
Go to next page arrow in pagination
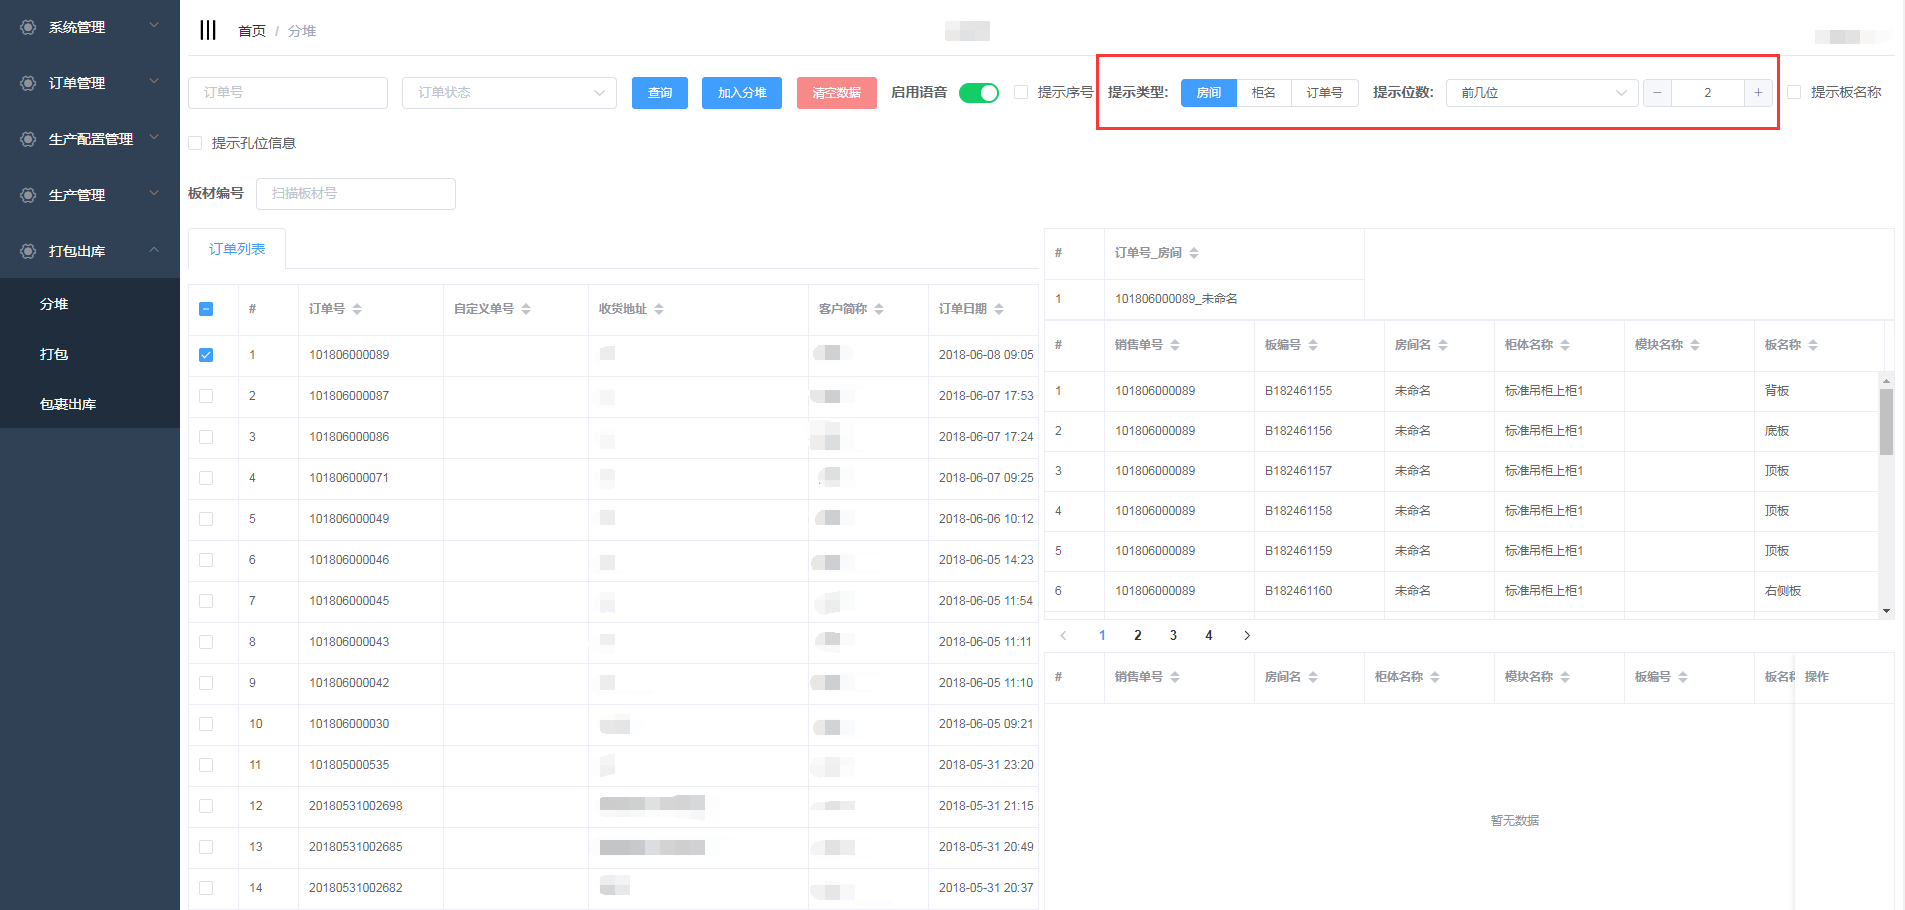(1247, 635)
